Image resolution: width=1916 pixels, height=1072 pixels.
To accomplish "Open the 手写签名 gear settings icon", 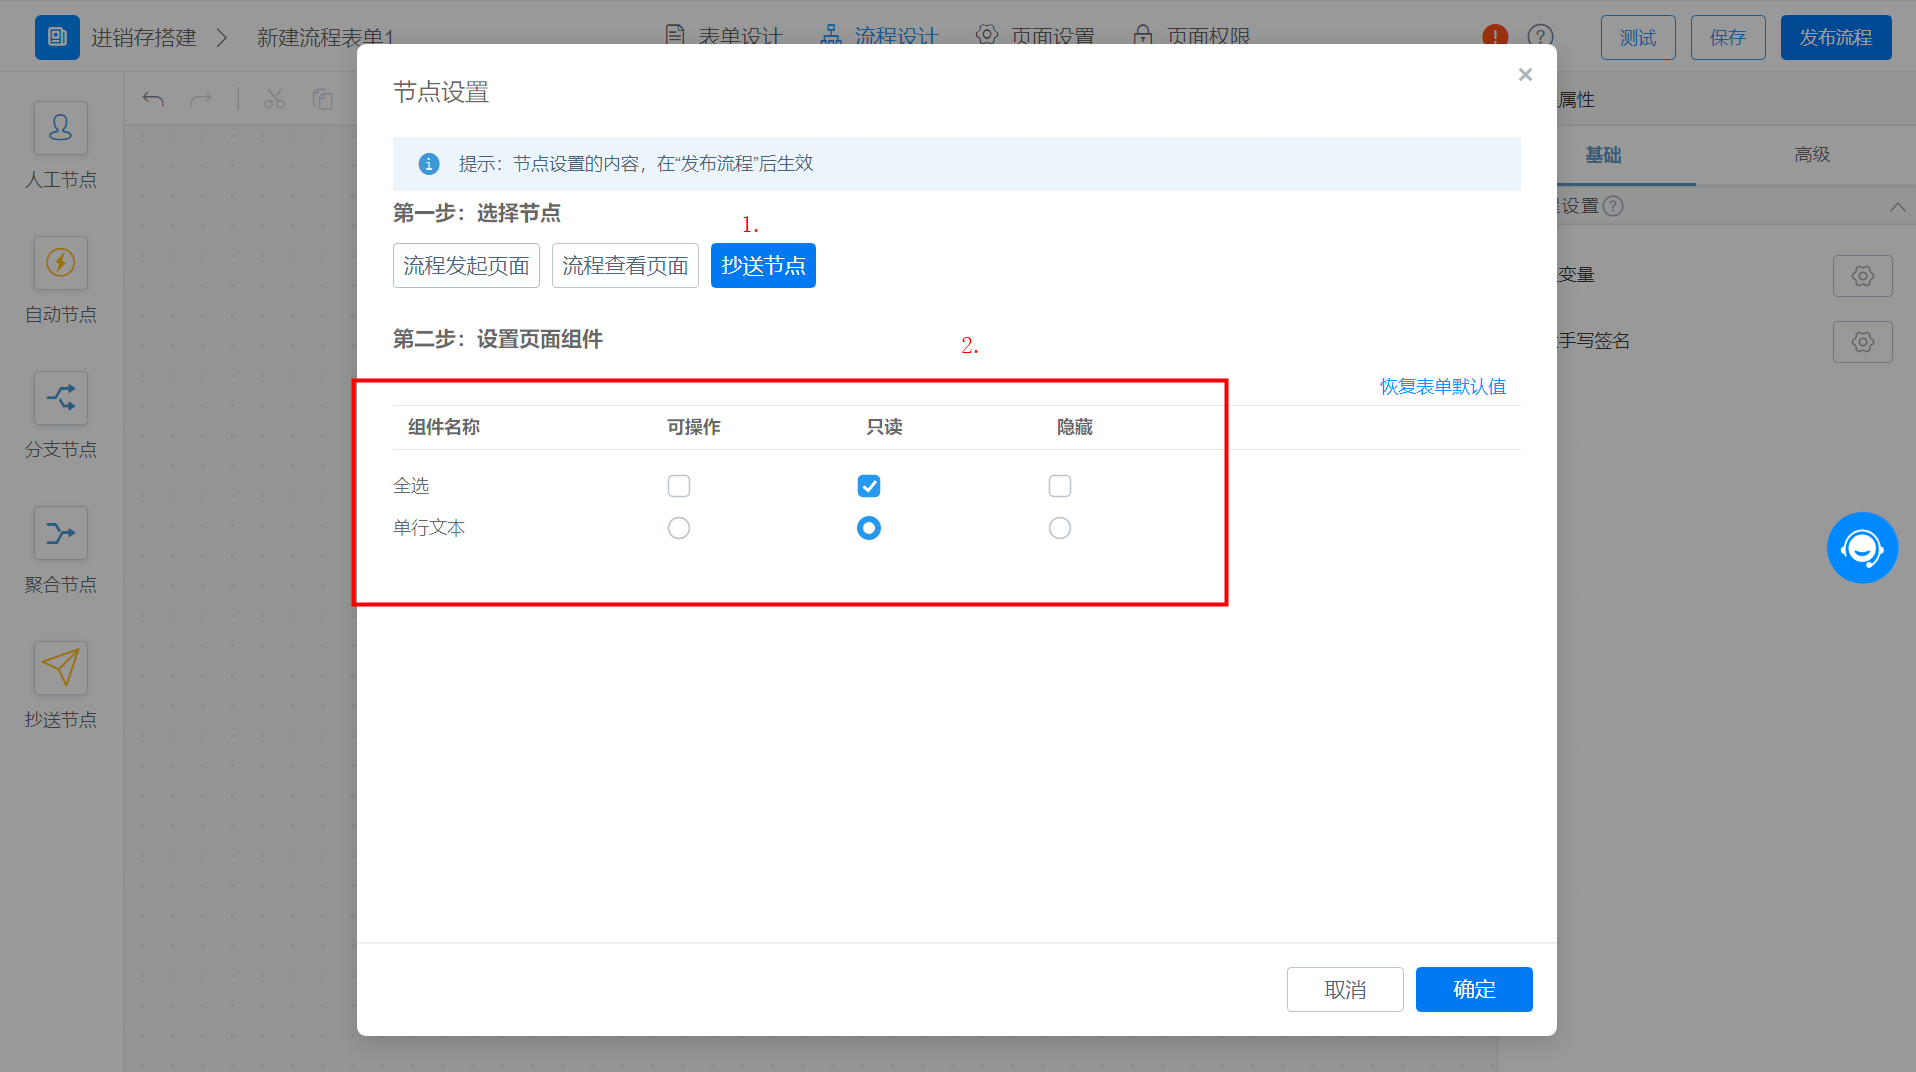I will click(1862, 342).
